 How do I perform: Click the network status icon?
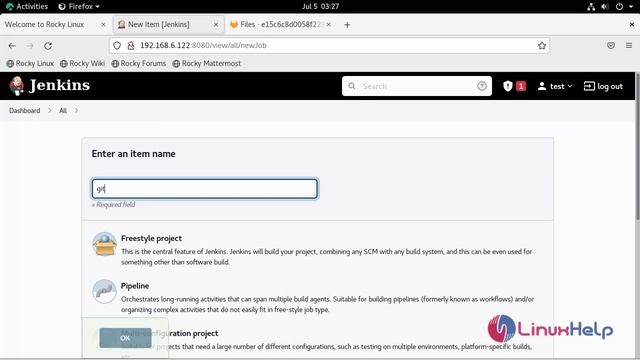pyautogui.click(x=591, y=7)
